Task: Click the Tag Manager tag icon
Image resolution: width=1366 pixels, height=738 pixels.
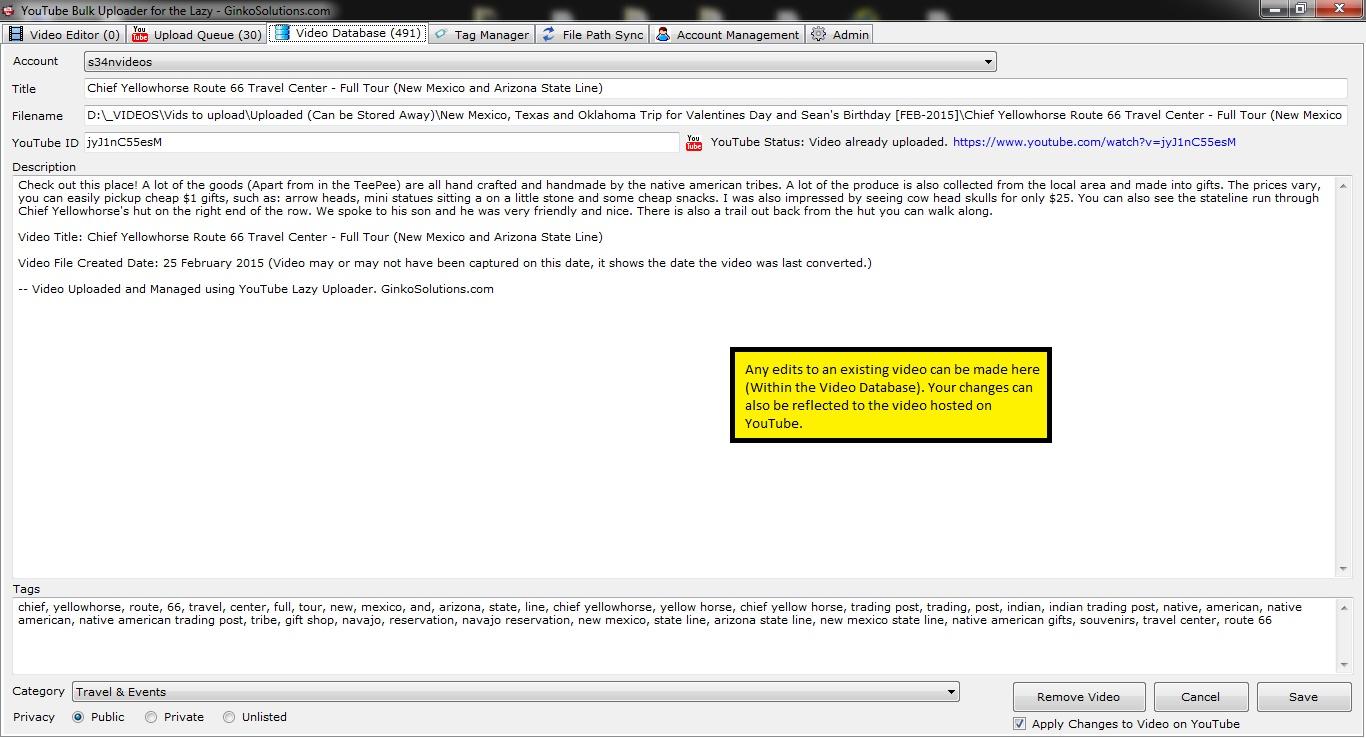Action: click(440, 34)
